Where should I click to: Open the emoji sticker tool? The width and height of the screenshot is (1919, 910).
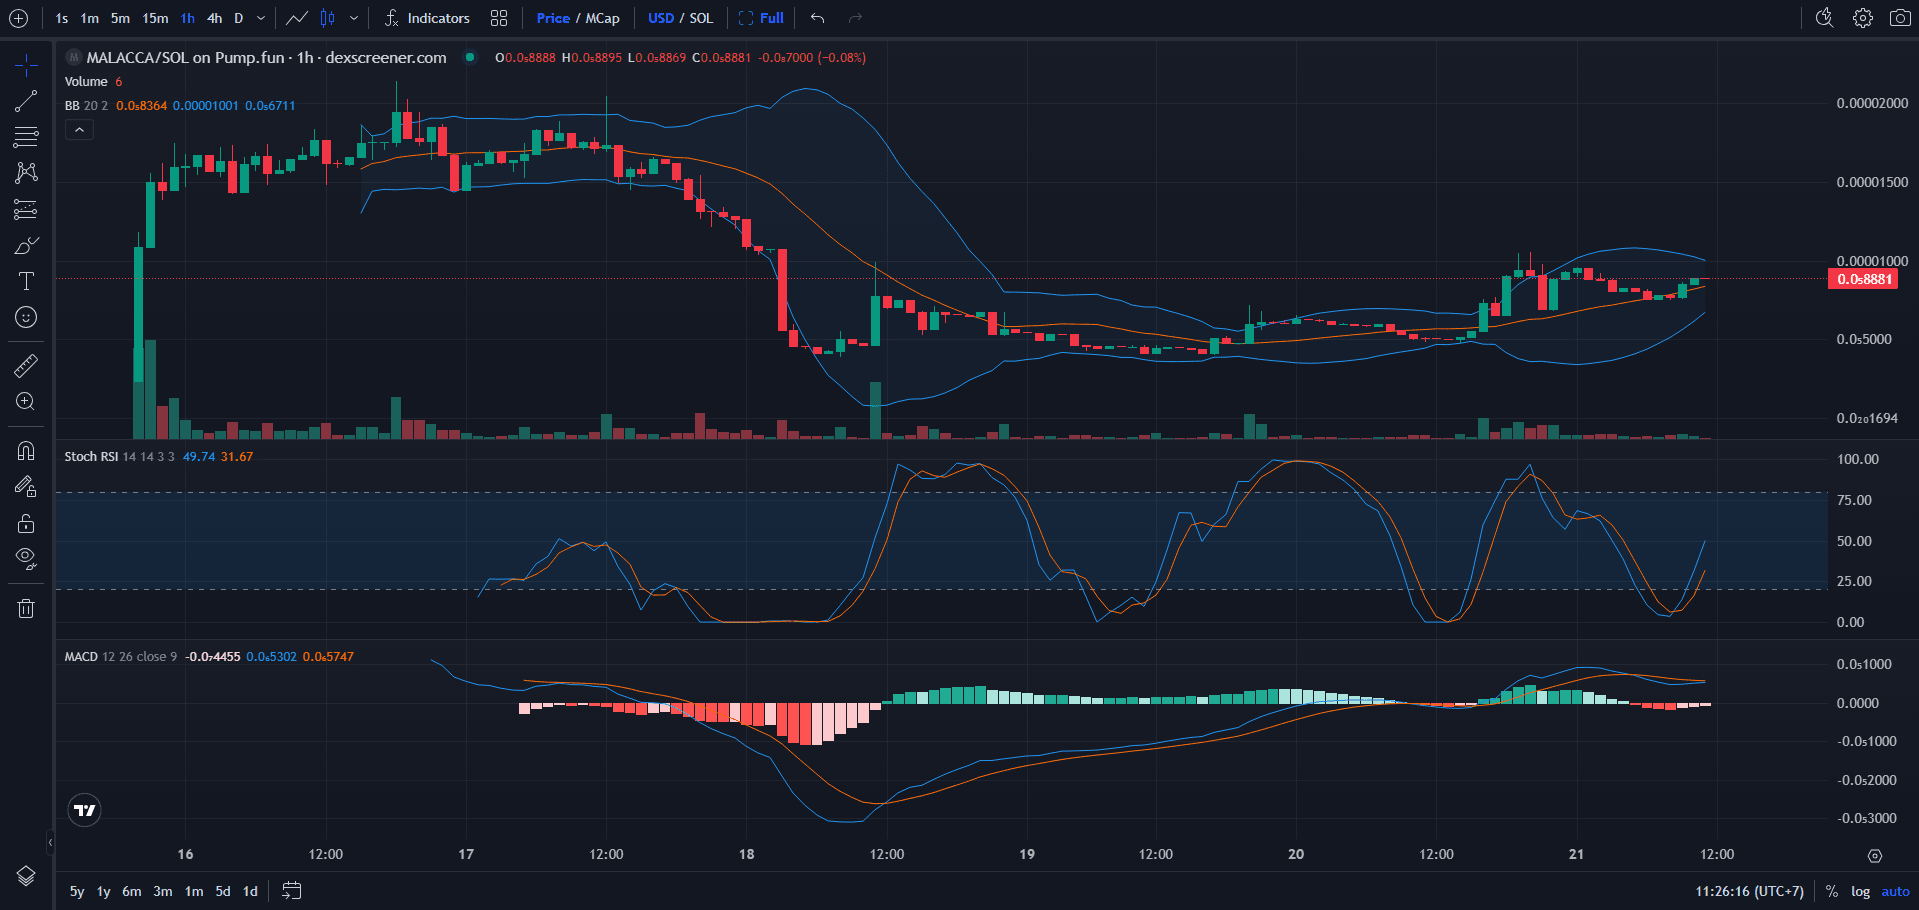(25, 317)
